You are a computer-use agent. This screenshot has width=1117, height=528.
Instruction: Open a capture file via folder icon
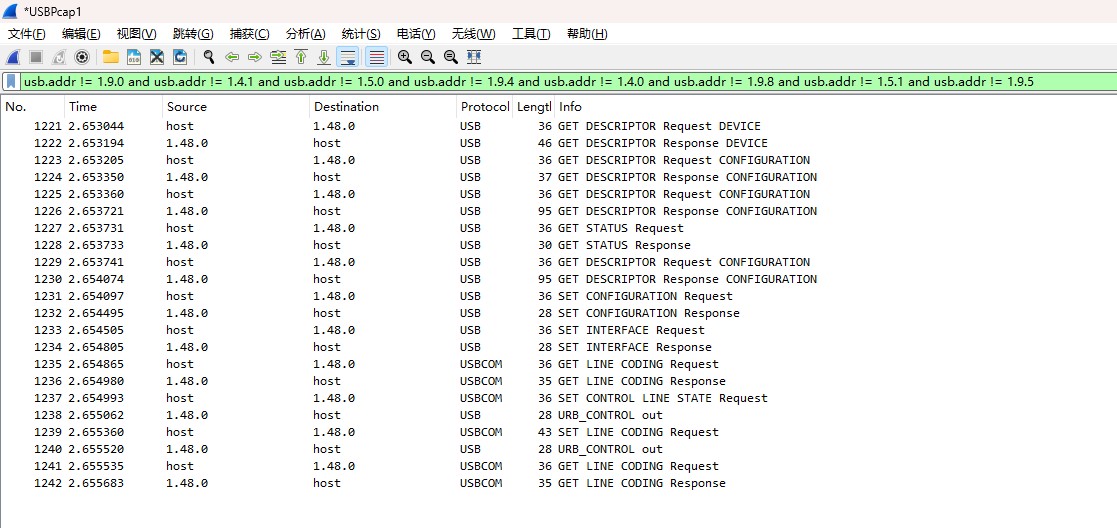[x=110, y=57]
